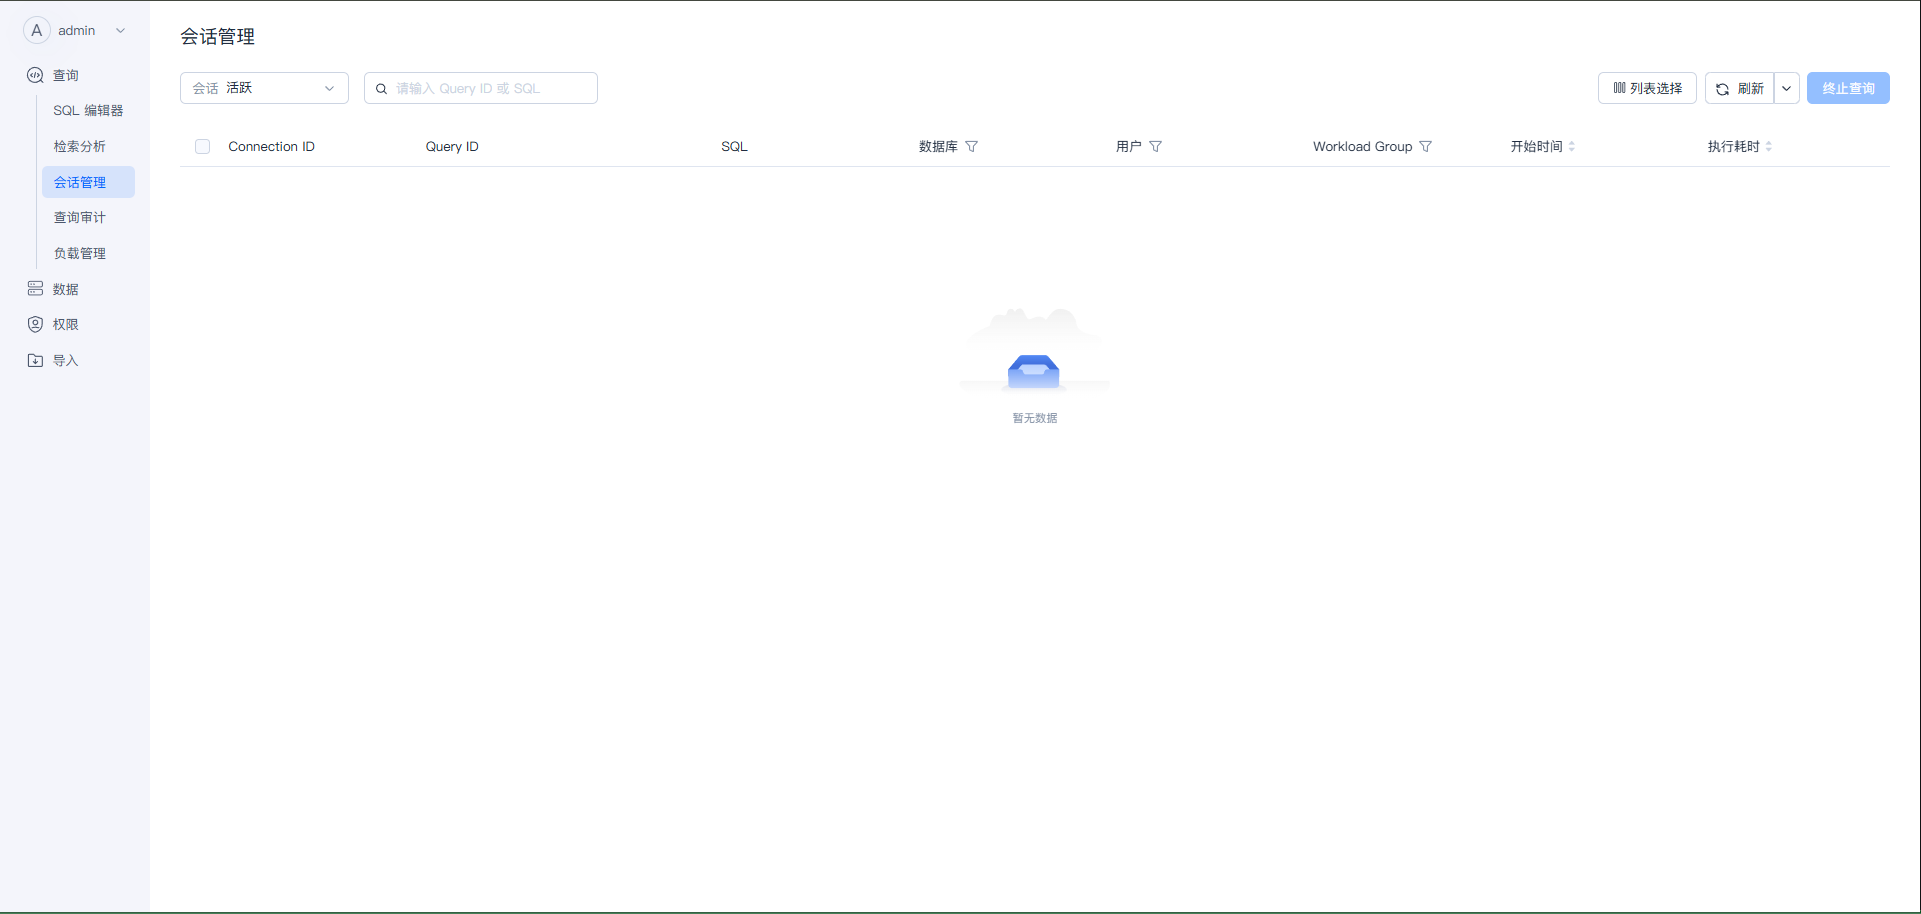Navigate to 查询审计 page
The image size is (1921, 914).
click(80, 218)
